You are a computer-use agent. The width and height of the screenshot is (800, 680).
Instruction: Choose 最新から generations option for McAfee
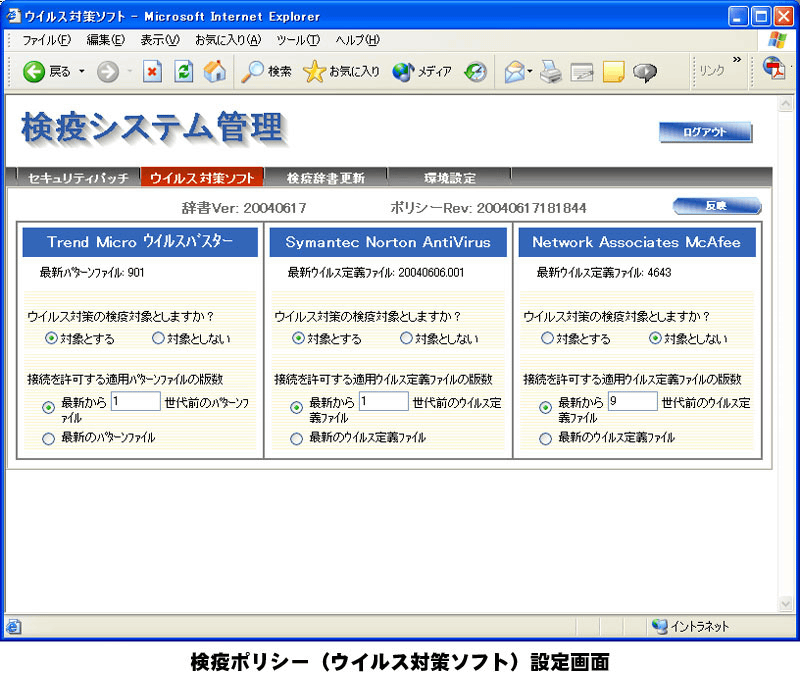point(545,407)
